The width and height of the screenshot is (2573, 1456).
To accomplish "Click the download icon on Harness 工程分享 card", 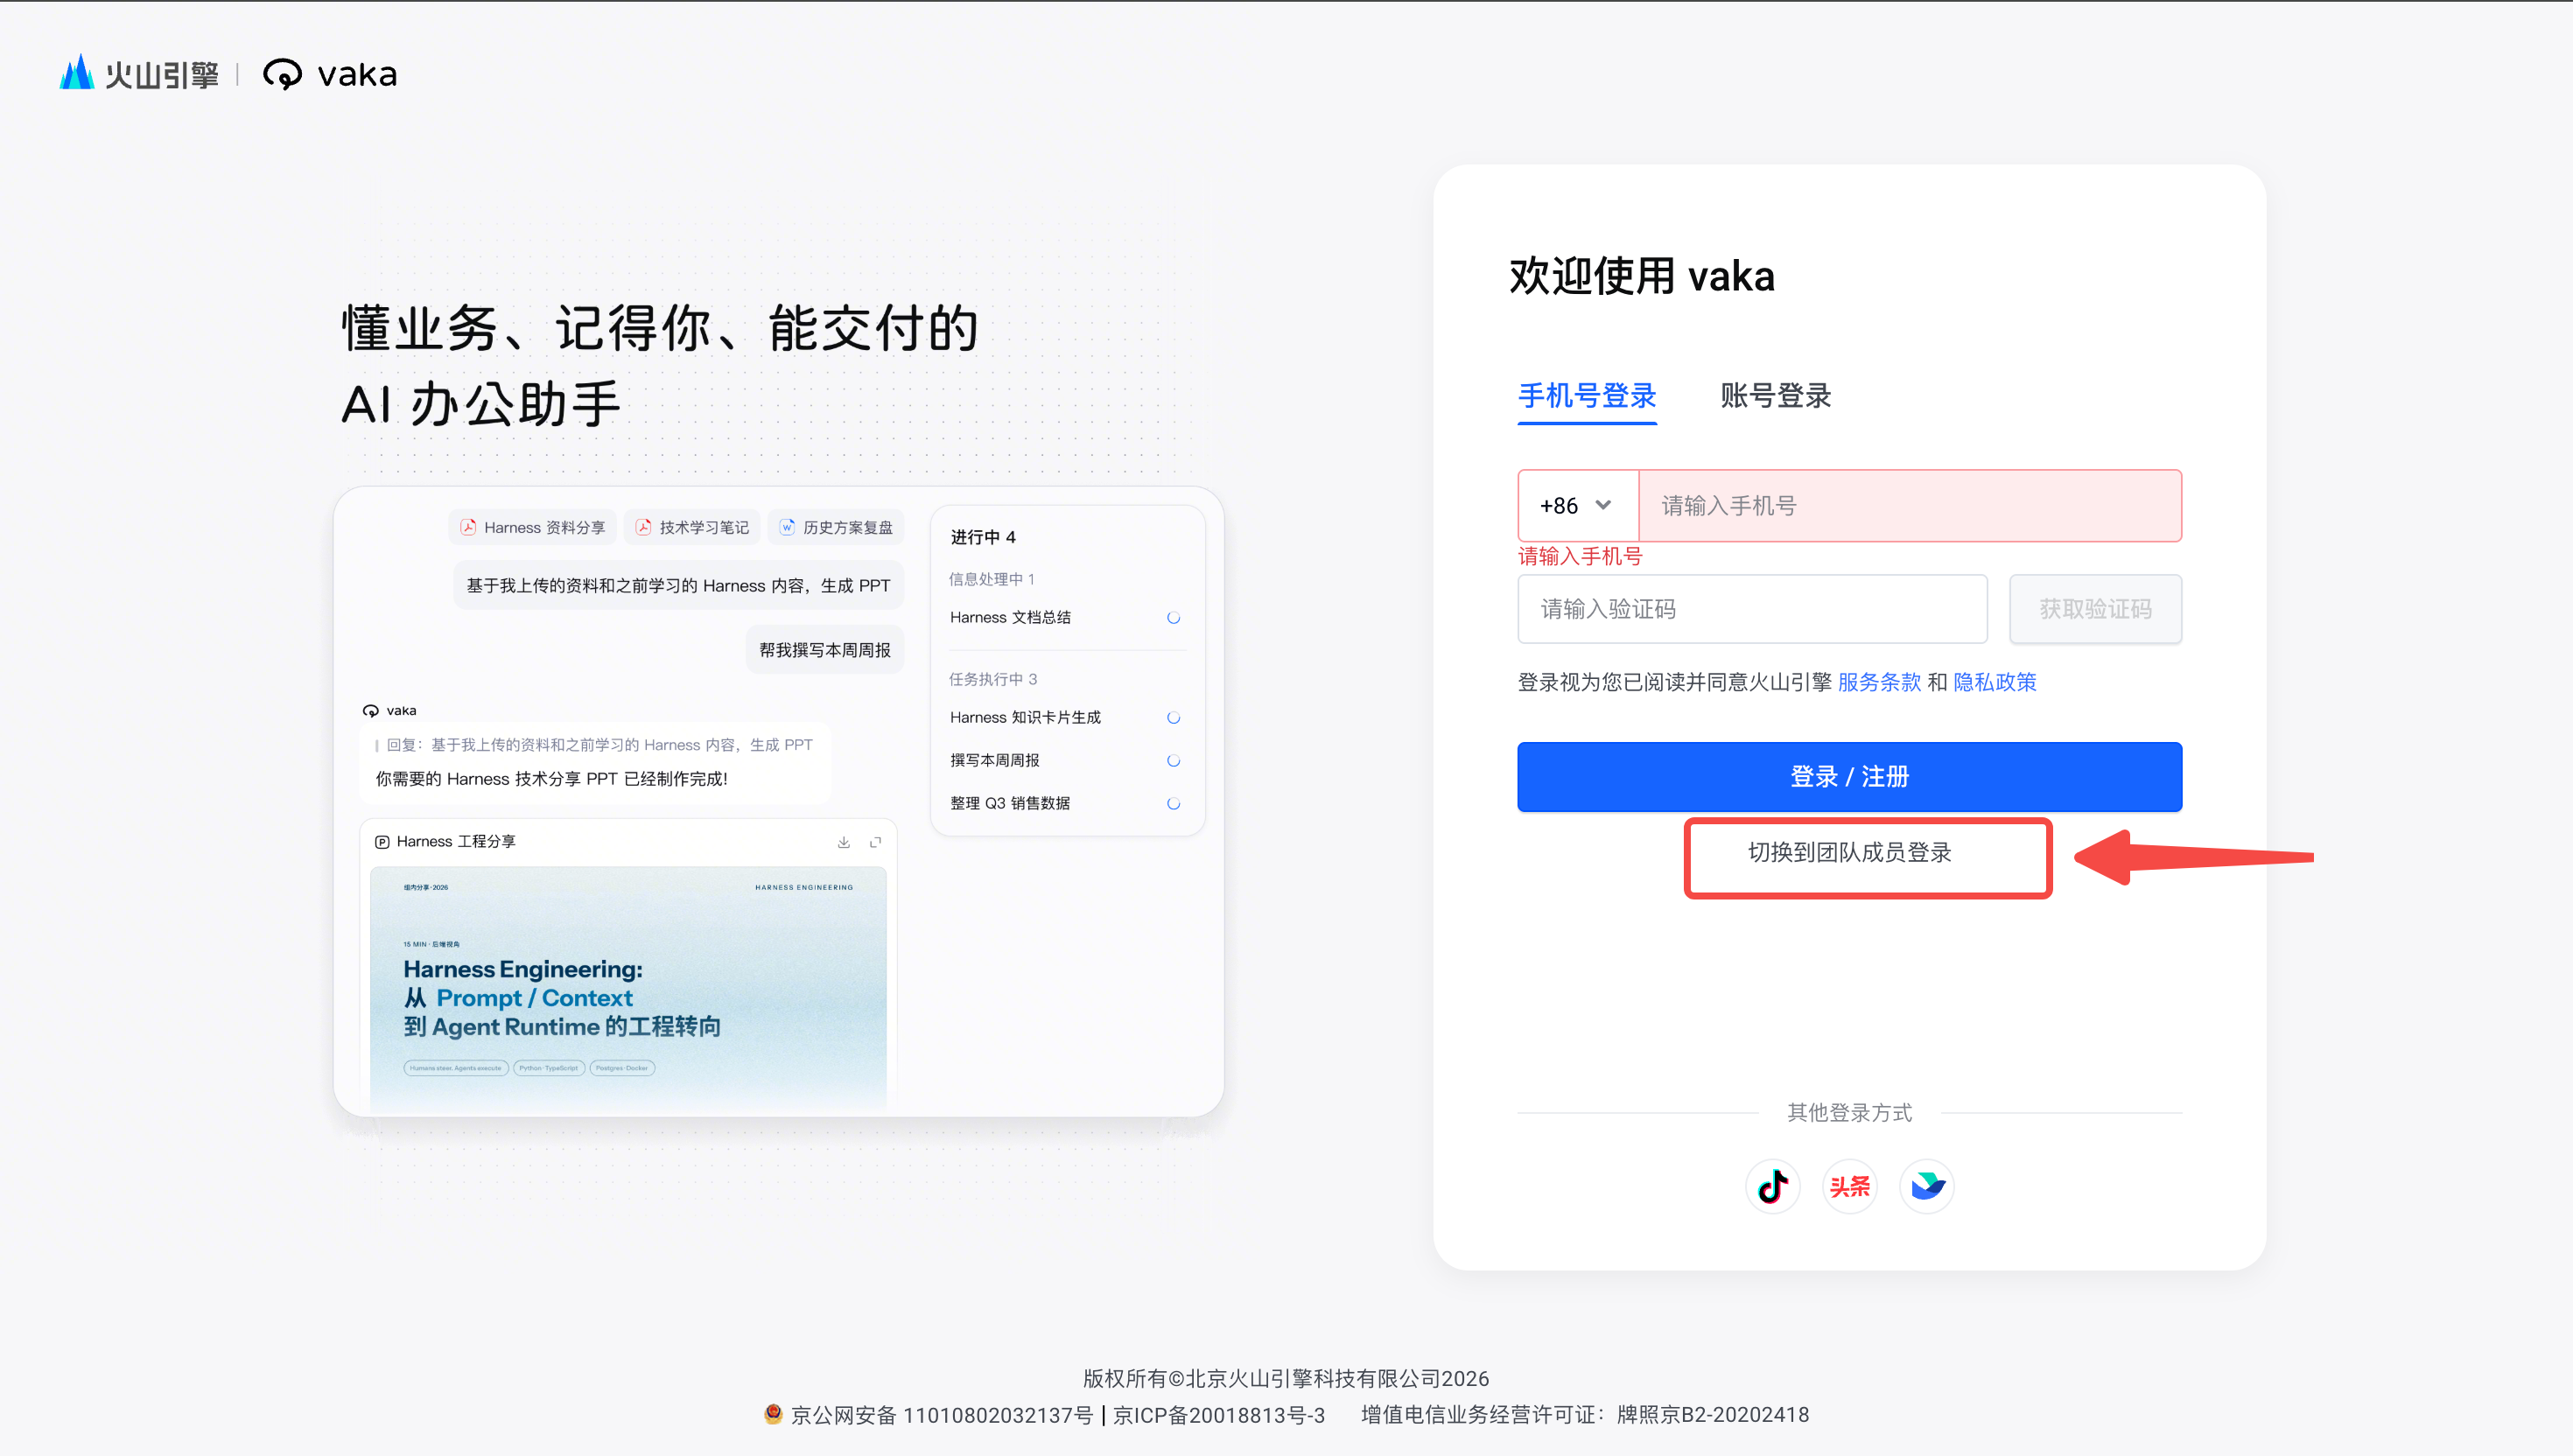I will [x=844, y=842].
